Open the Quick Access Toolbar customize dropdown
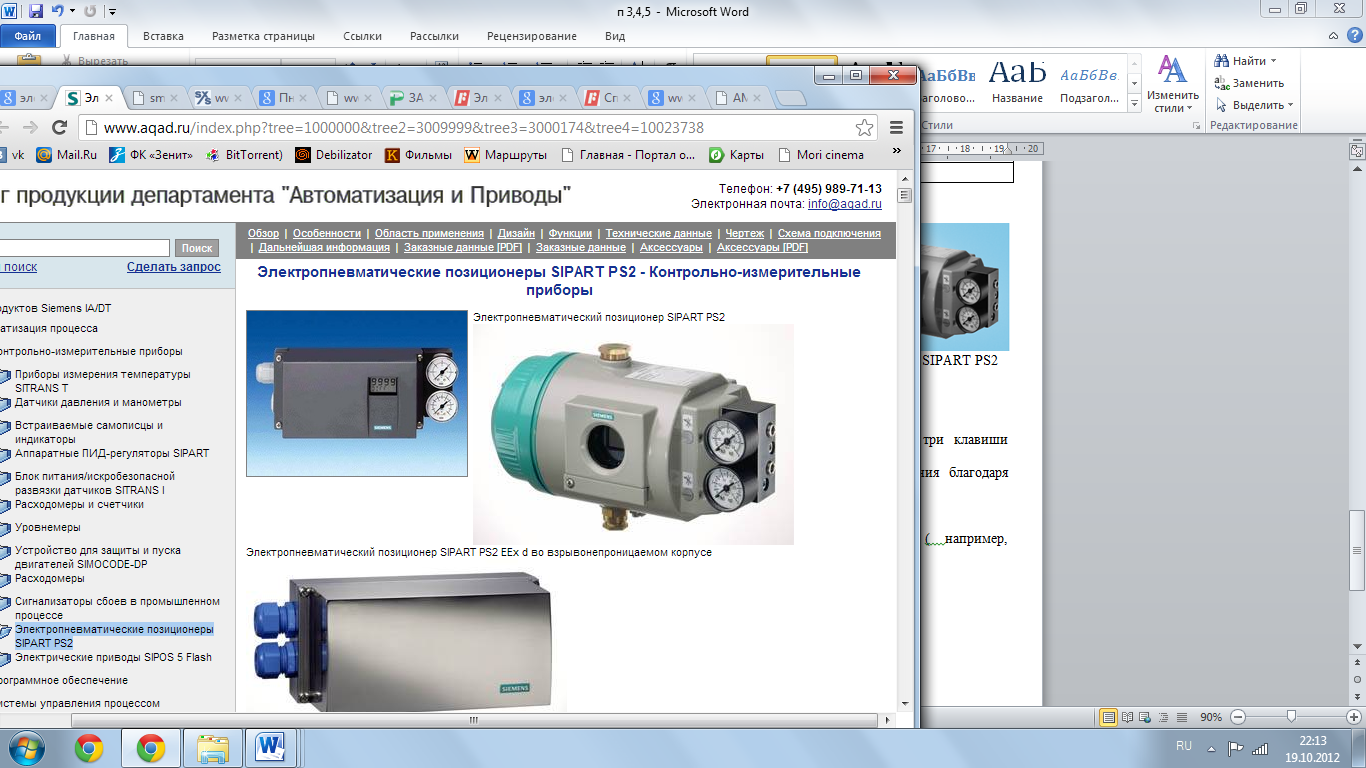 (111, 12)
